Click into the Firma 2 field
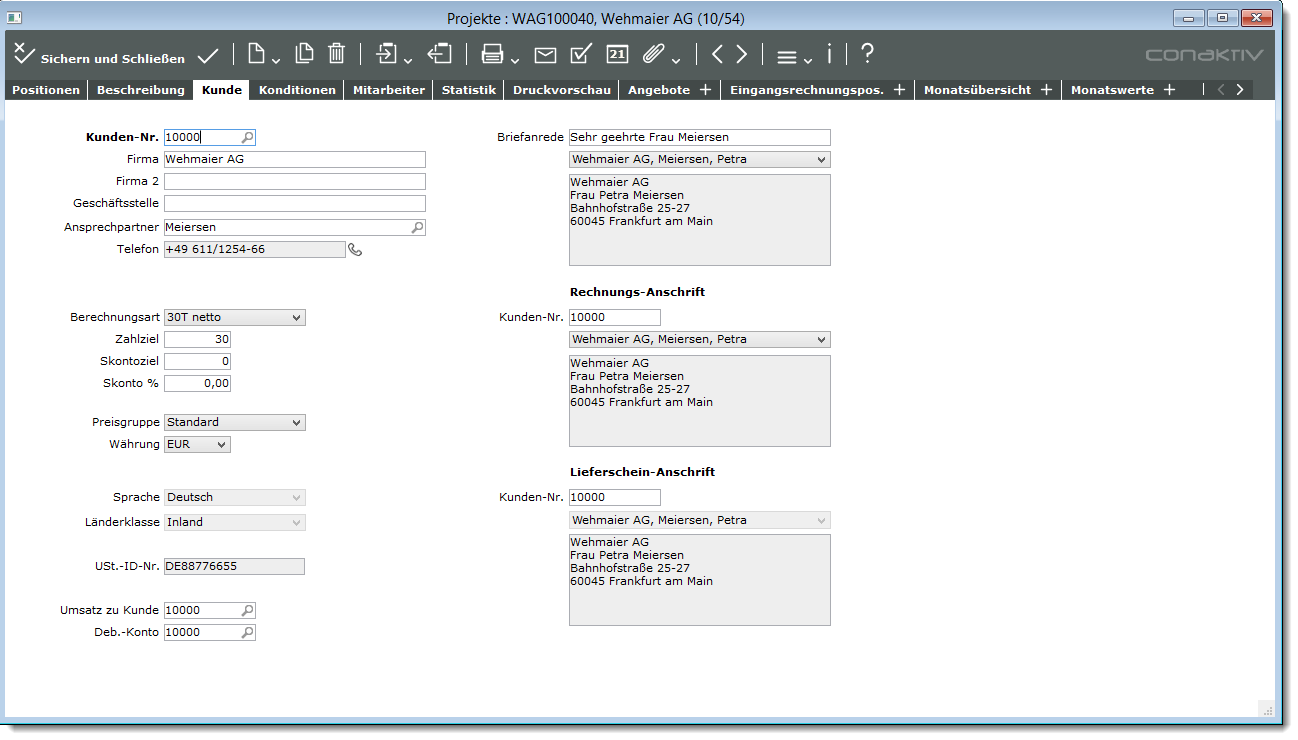1298x740 pixels. click(x=294, y=182)
